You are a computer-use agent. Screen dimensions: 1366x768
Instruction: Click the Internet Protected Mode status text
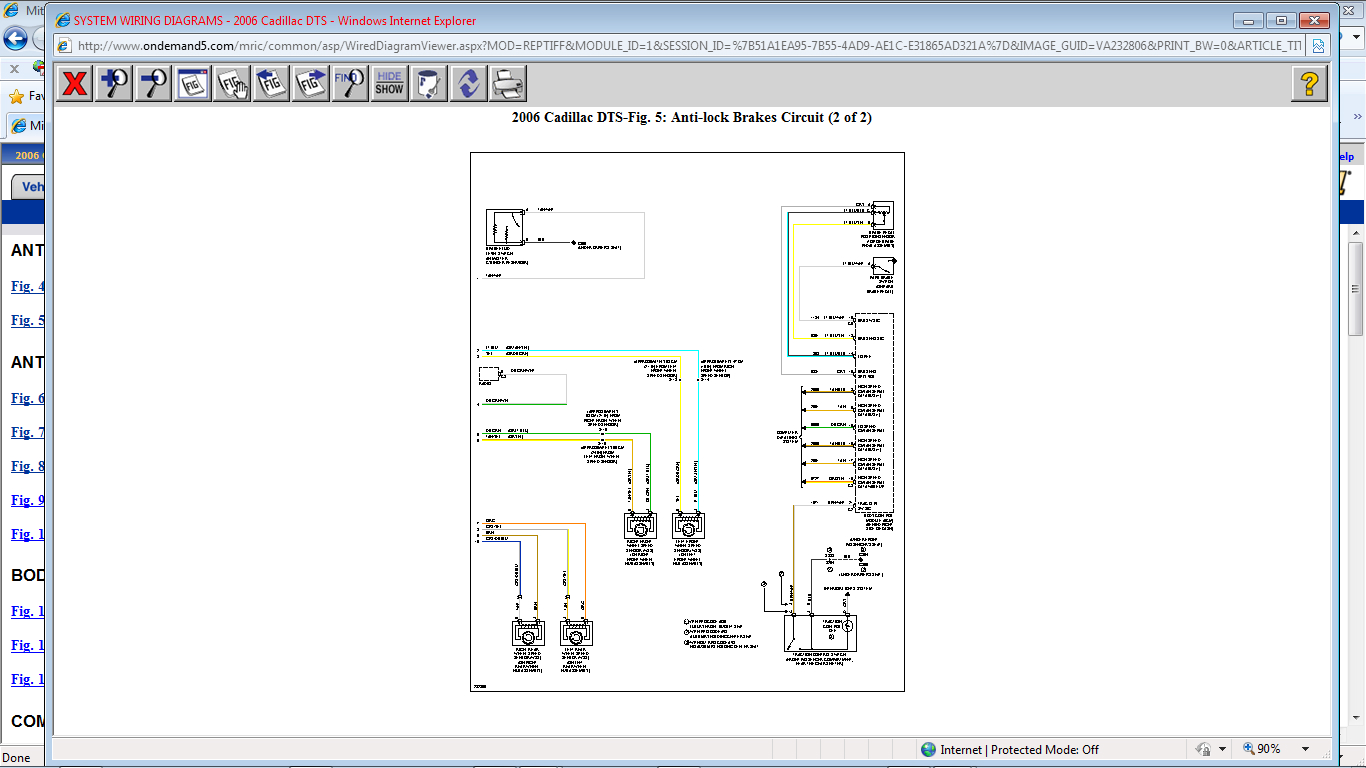1010,749
